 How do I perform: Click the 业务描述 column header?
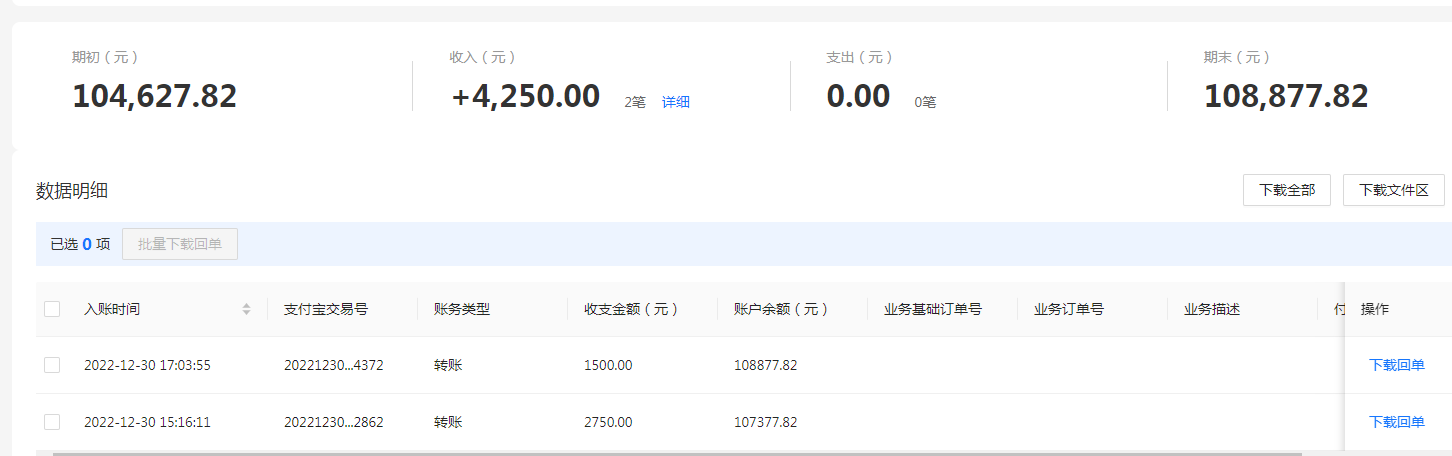coord(1212,309)
